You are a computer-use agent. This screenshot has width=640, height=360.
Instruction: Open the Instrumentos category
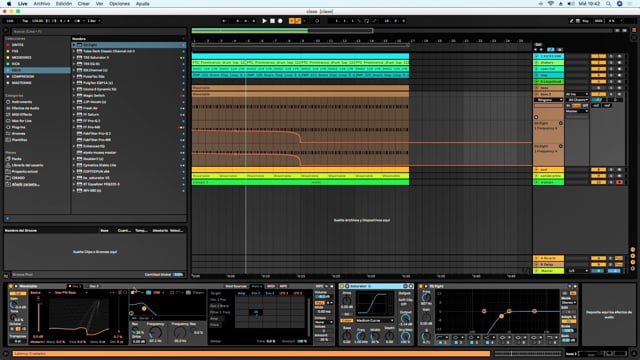pos(22,102)
